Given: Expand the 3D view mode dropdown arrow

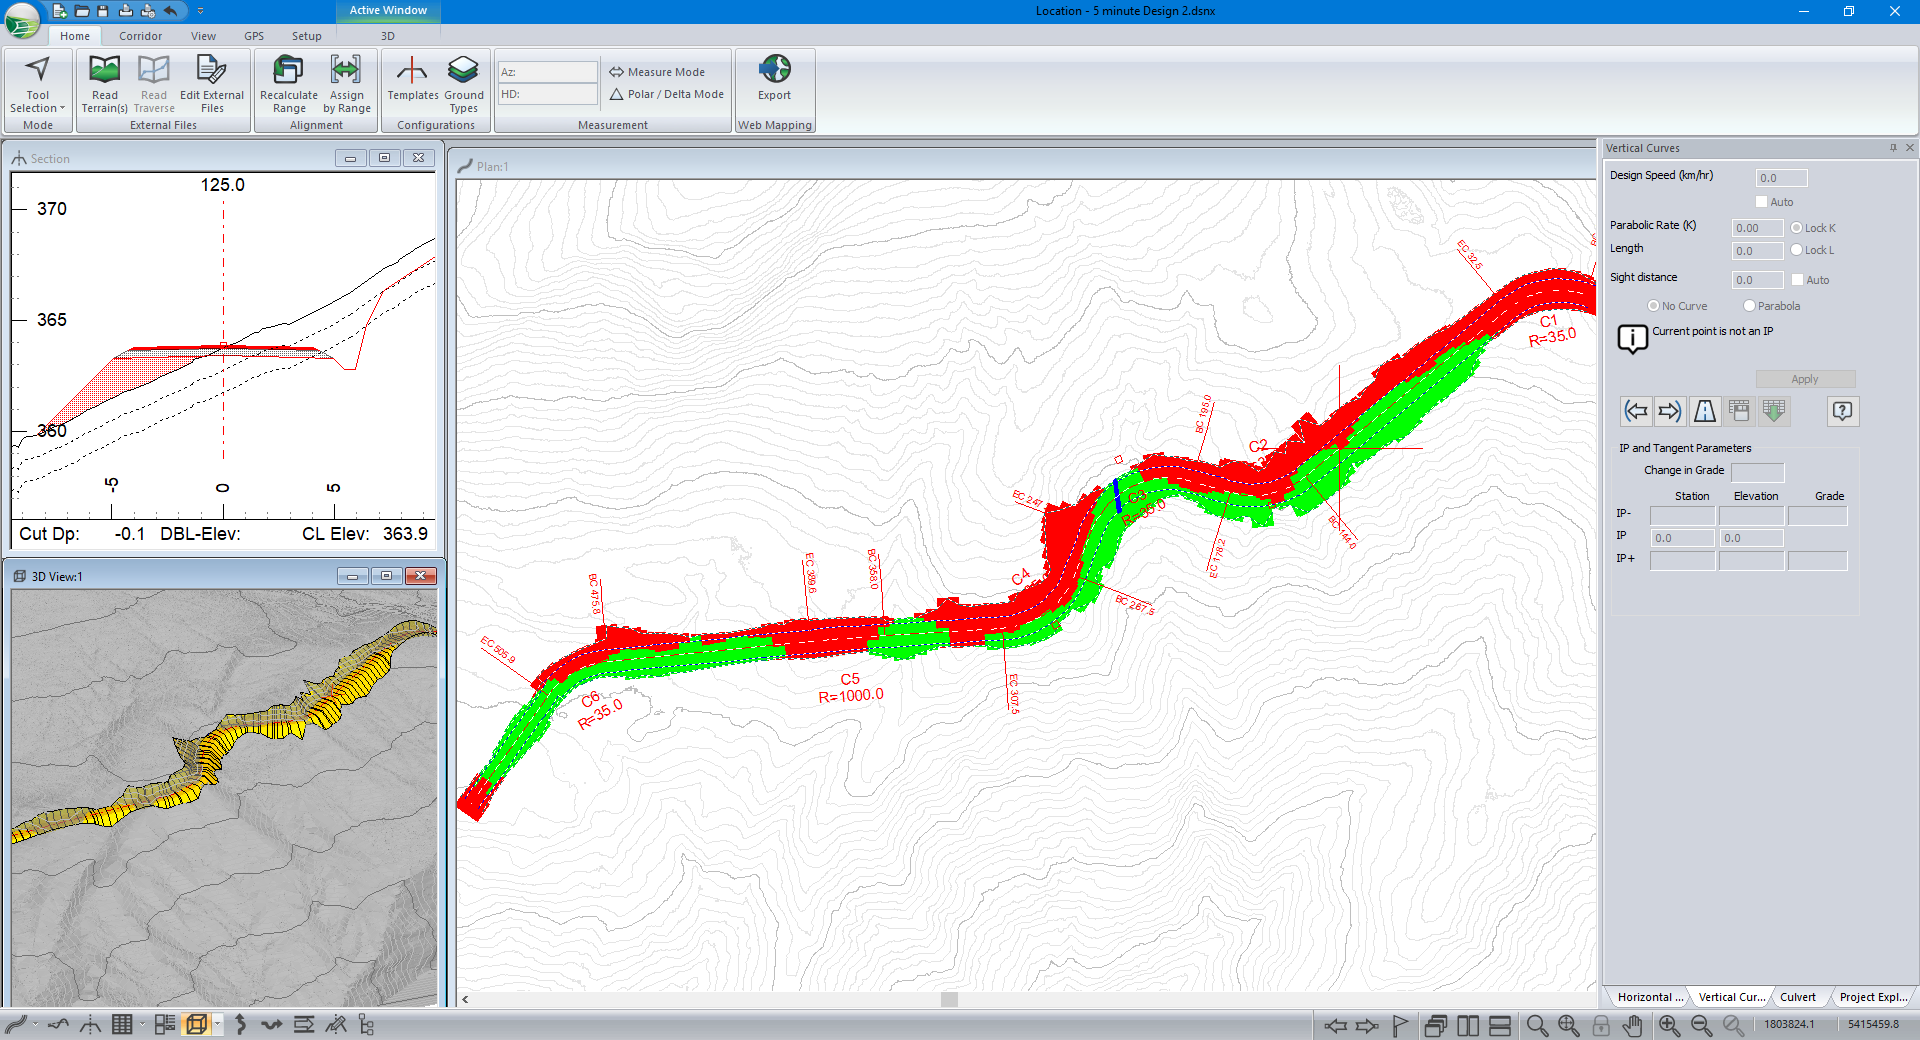Looking at the screenshot, I should pyautogui.click(x=217, y=1024).
